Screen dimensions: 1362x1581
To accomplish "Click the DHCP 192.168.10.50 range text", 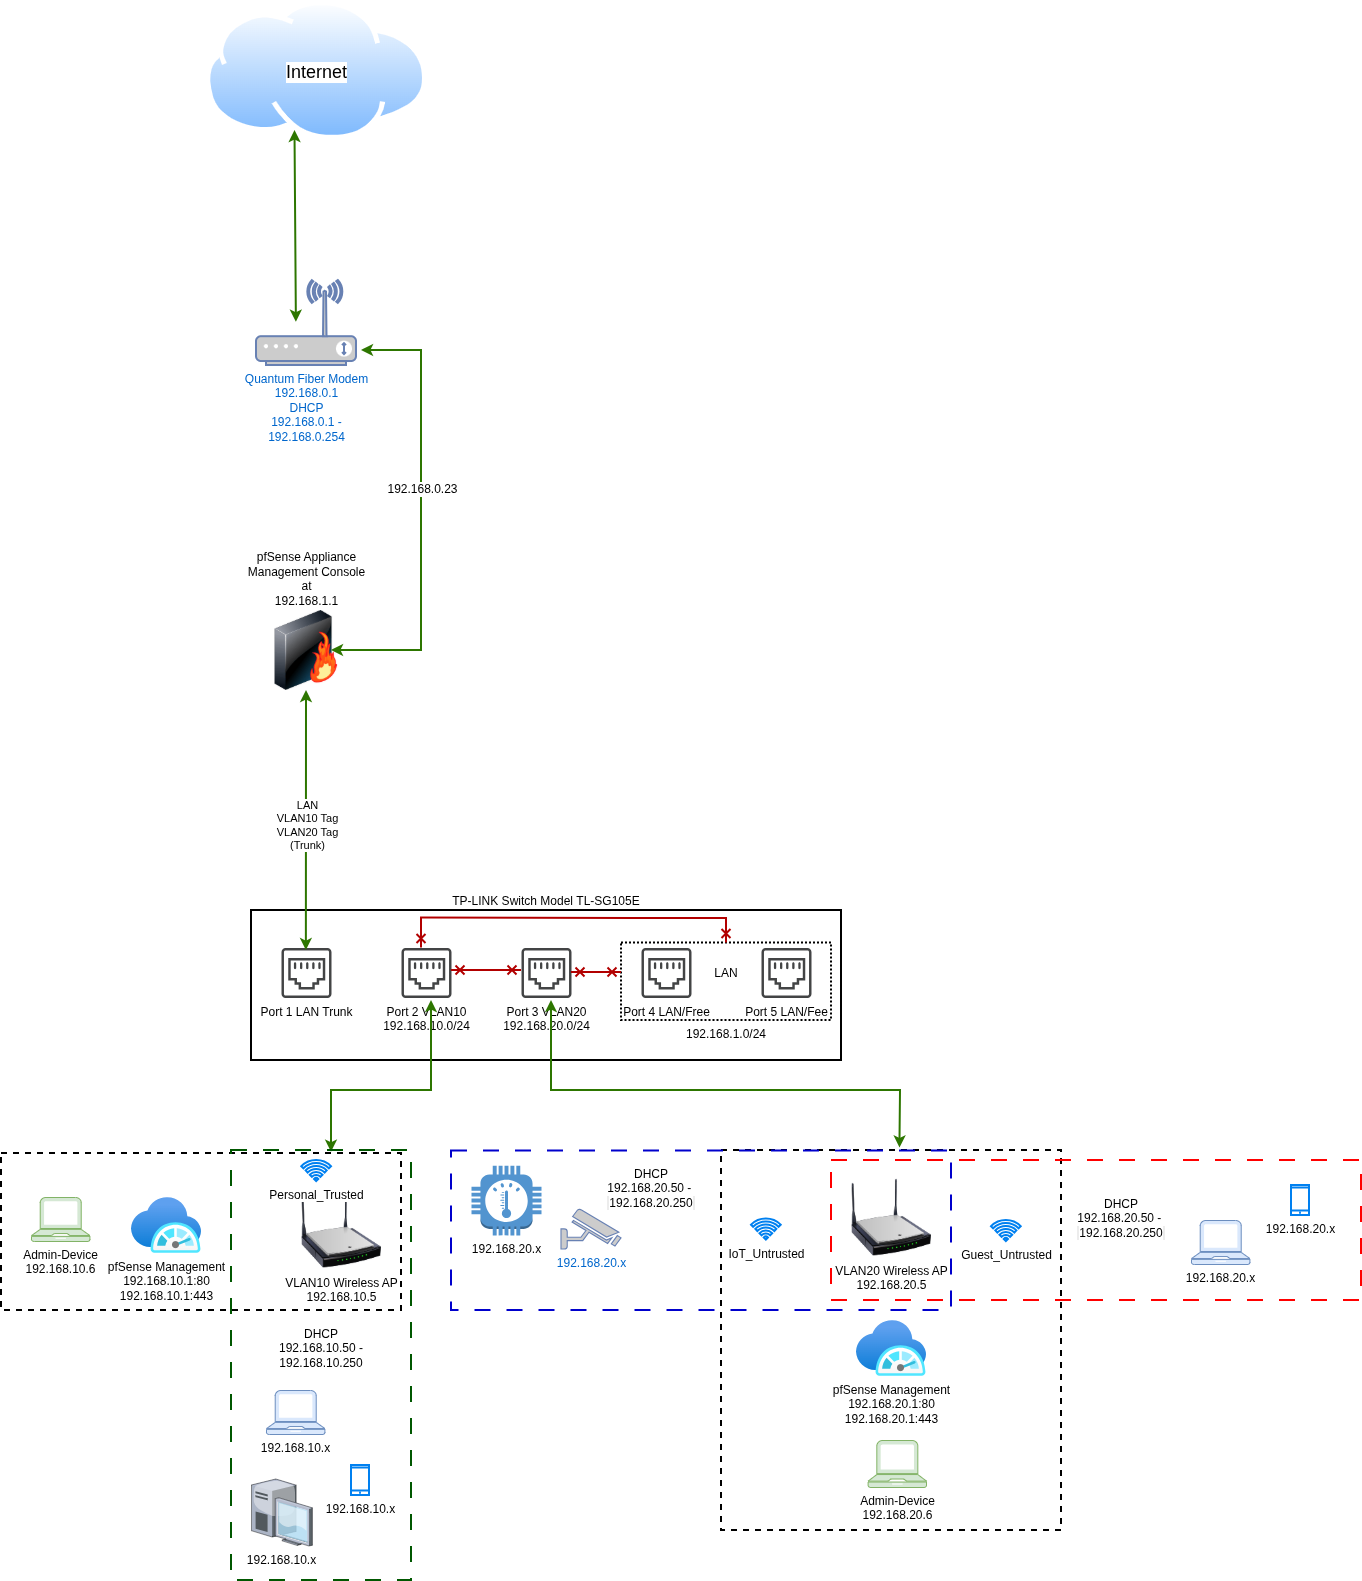I will pos(321,1348).
